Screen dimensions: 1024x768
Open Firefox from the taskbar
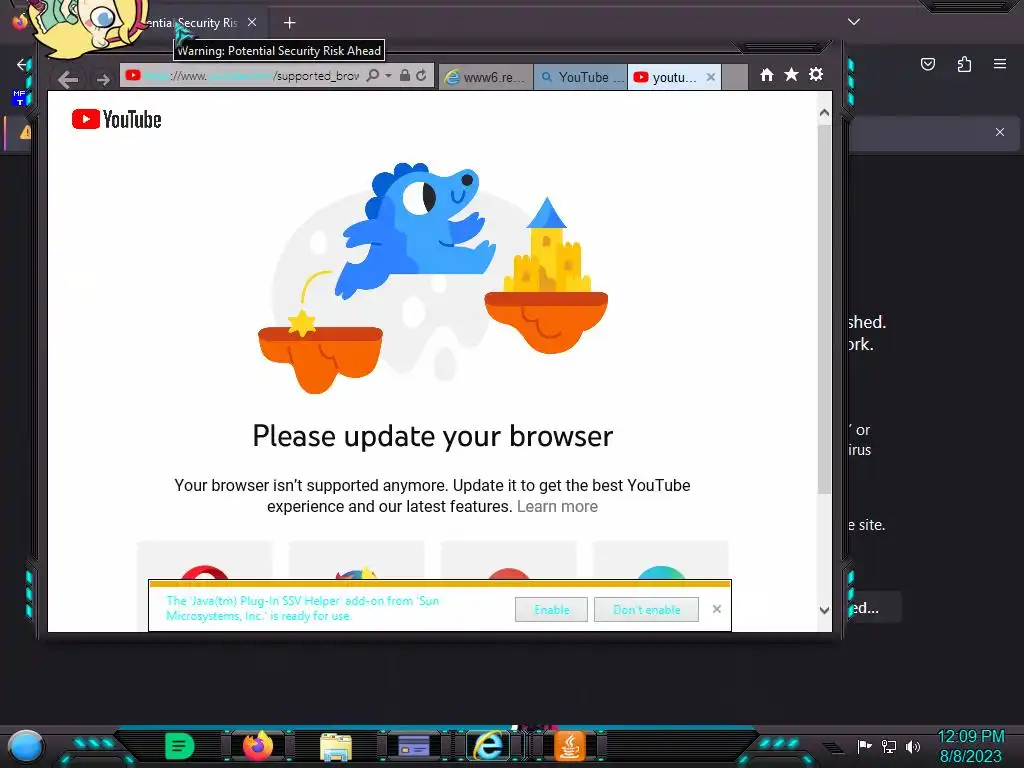[x=257, y=745]
